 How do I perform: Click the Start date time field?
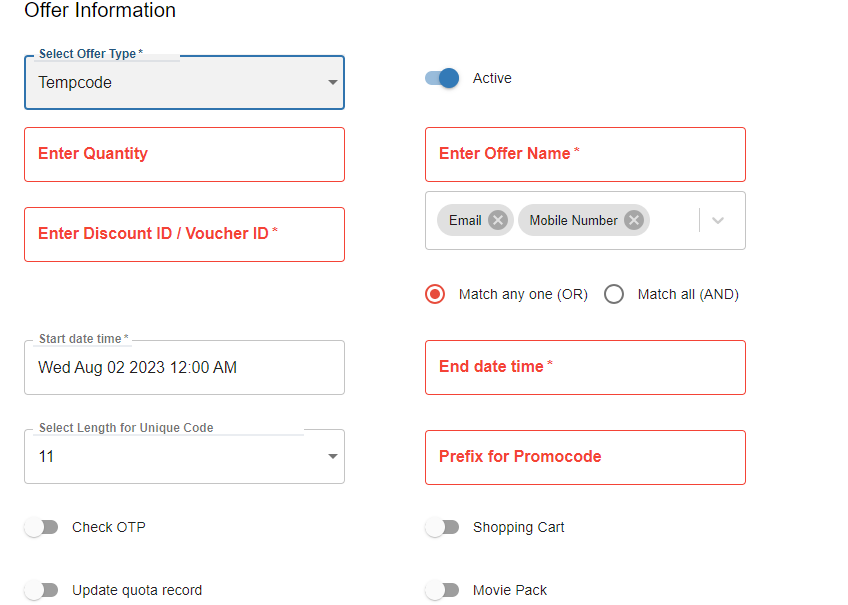[184, 368]
